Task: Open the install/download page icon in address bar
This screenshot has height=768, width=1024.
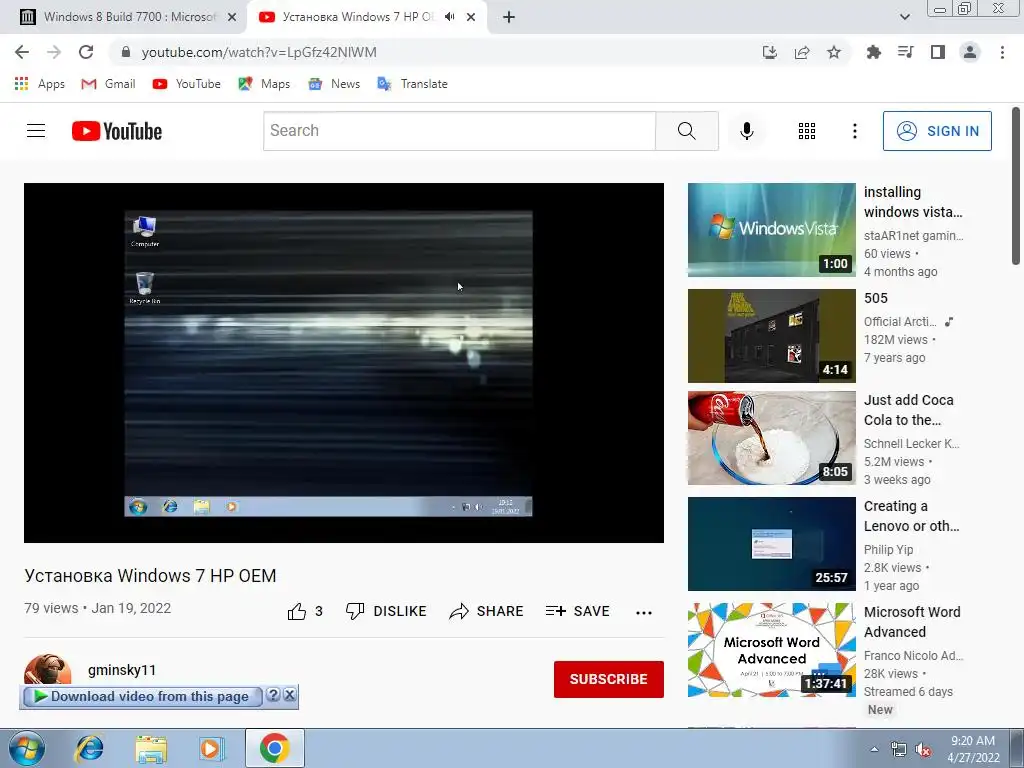Action: click(x=770, y=52)
